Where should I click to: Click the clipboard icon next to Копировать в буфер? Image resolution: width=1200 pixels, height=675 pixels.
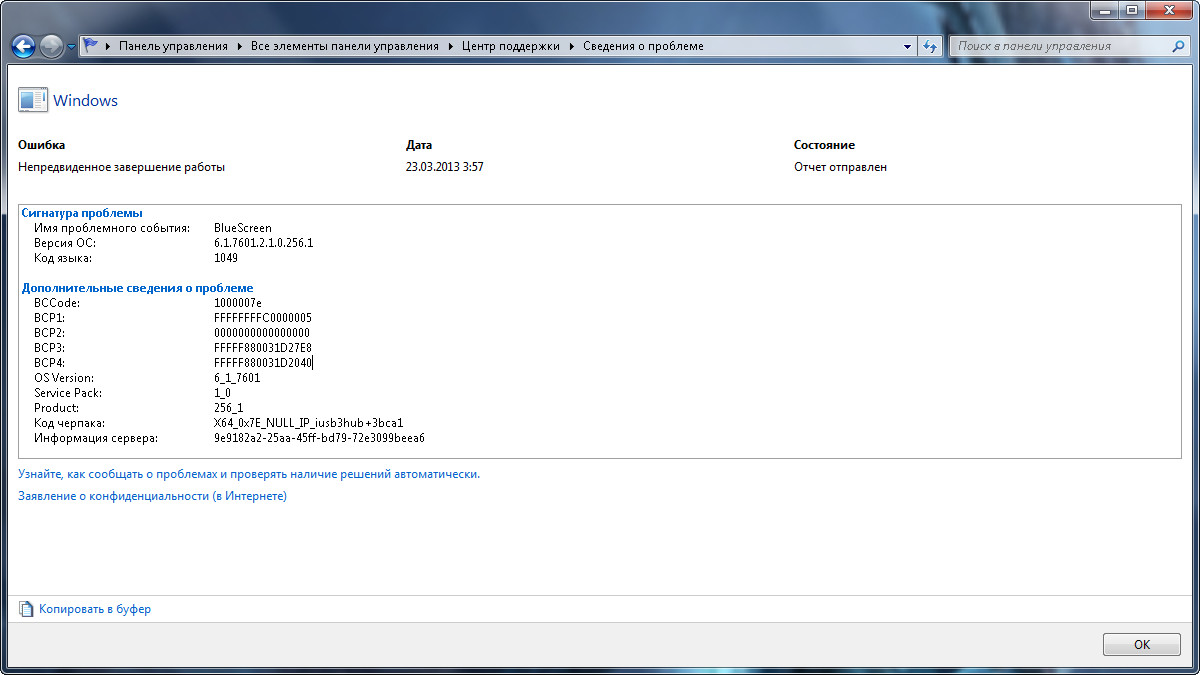point(26,609)
